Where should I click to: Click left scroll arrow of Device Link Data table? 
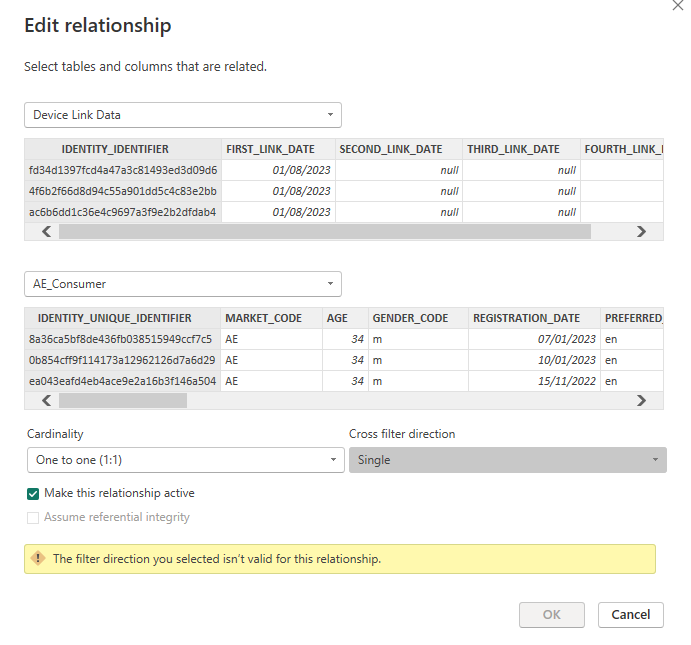click(46, 232)
